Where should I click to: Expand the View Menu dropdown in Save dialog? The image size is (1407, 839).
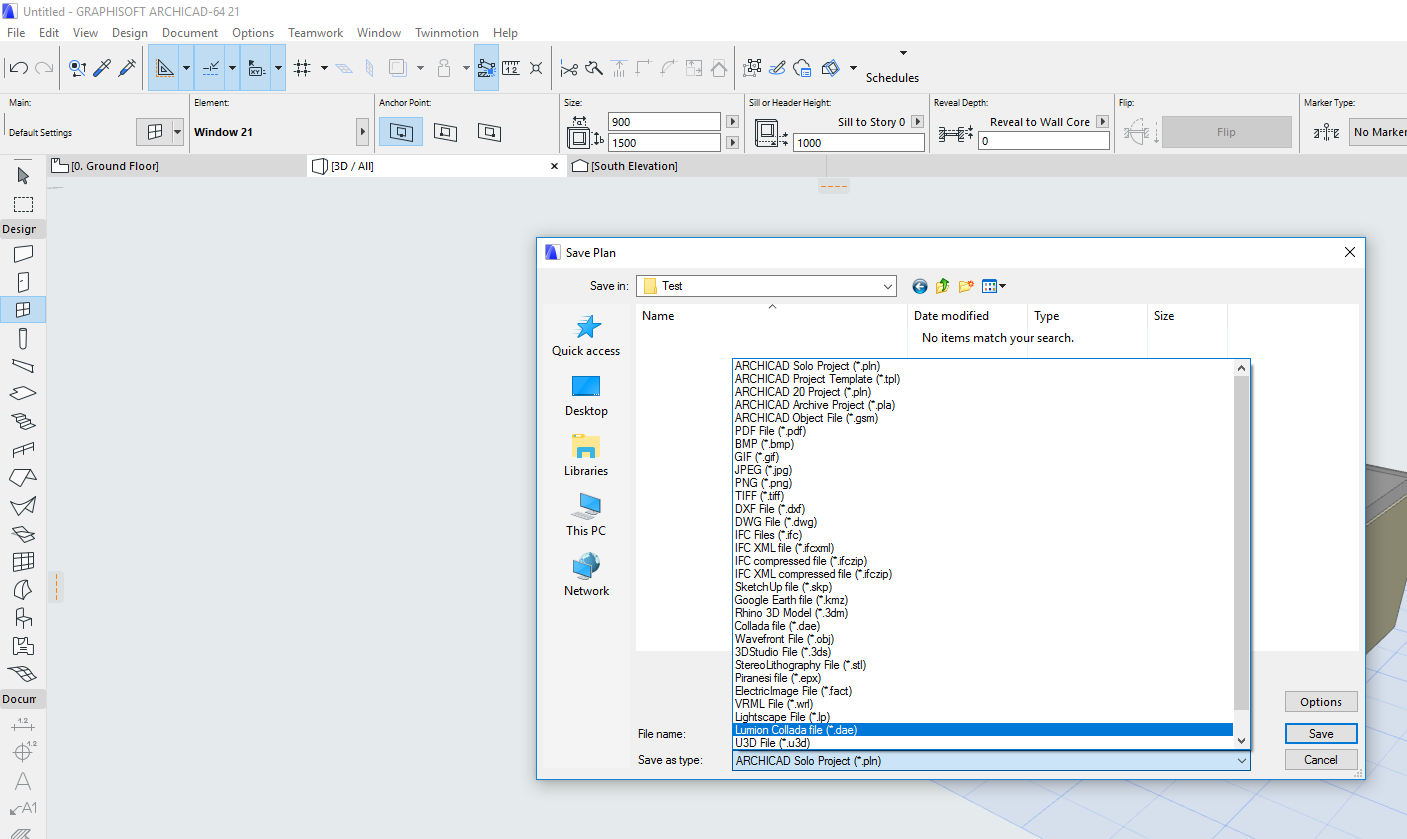click(x=994, y=286)
